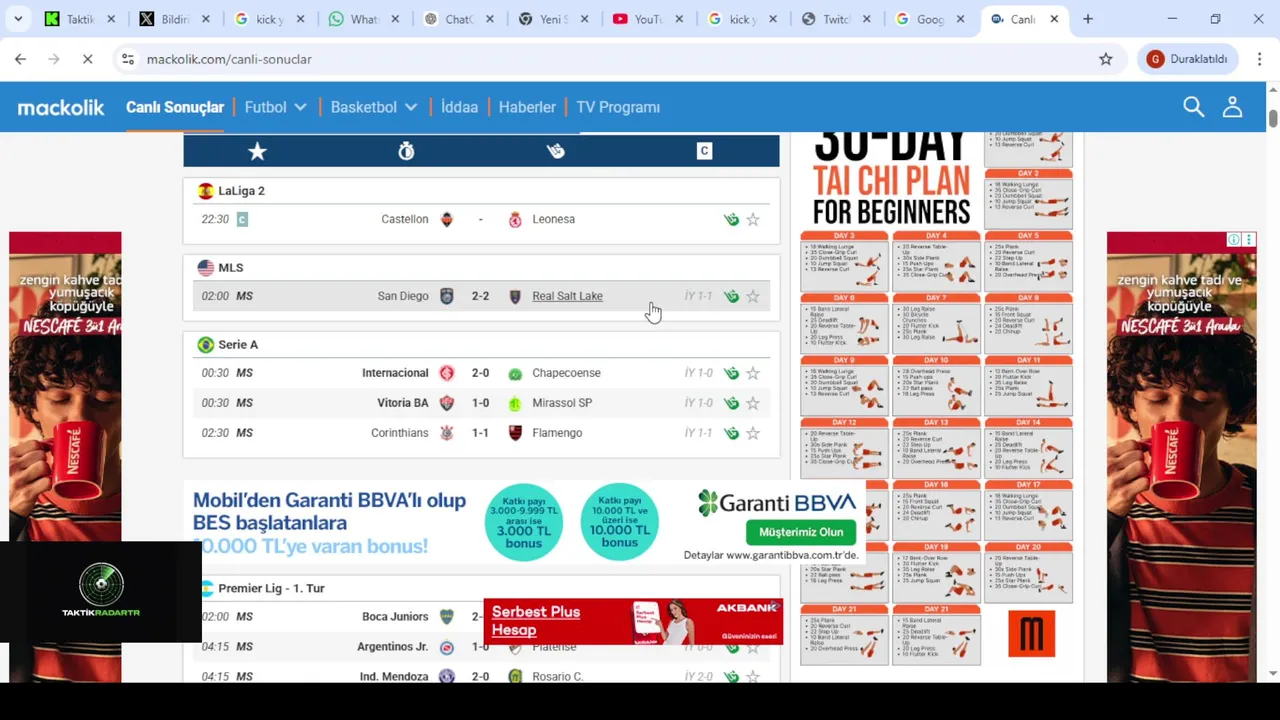Open the Real Salt Lake team link
The image size is (1280, 720).
pos(567,296)
